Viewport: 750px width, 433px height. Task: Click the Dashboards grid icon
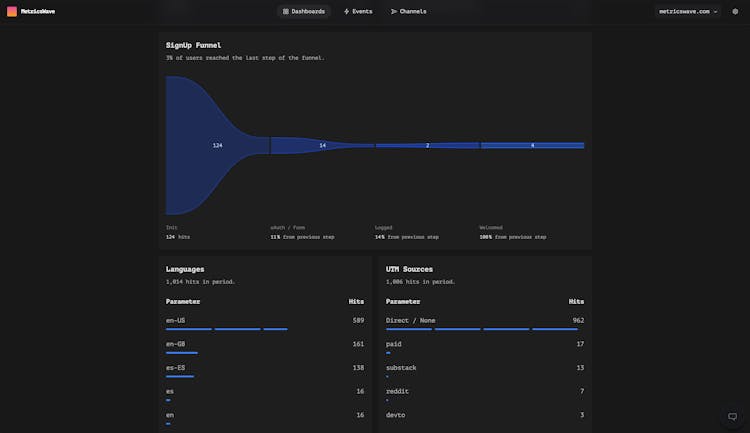286,11
